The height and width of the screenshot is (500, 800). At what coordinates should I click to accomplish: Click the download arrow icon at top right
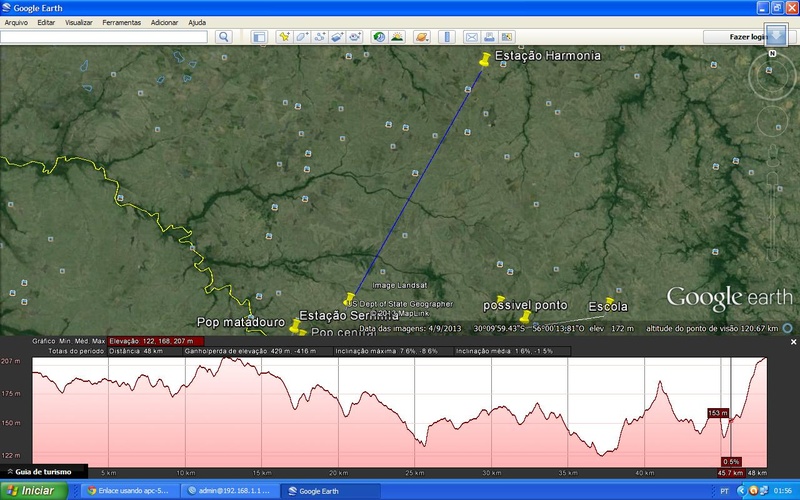tap(776, 36)
